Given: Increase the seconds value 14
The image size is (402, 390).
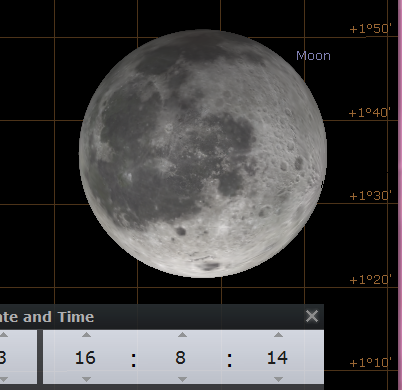Looking at the screenshot, I should [x=278, y=335].
